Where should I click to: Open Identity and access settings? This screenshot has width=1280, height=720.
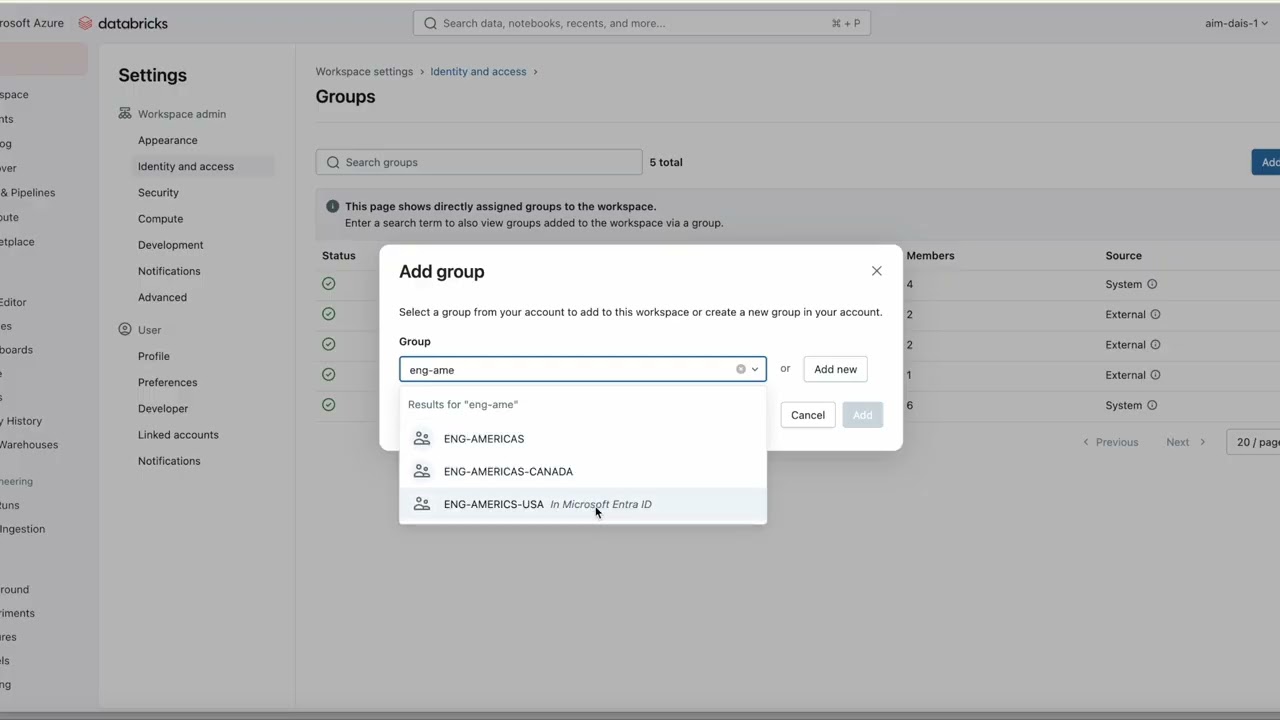[186, 166]
